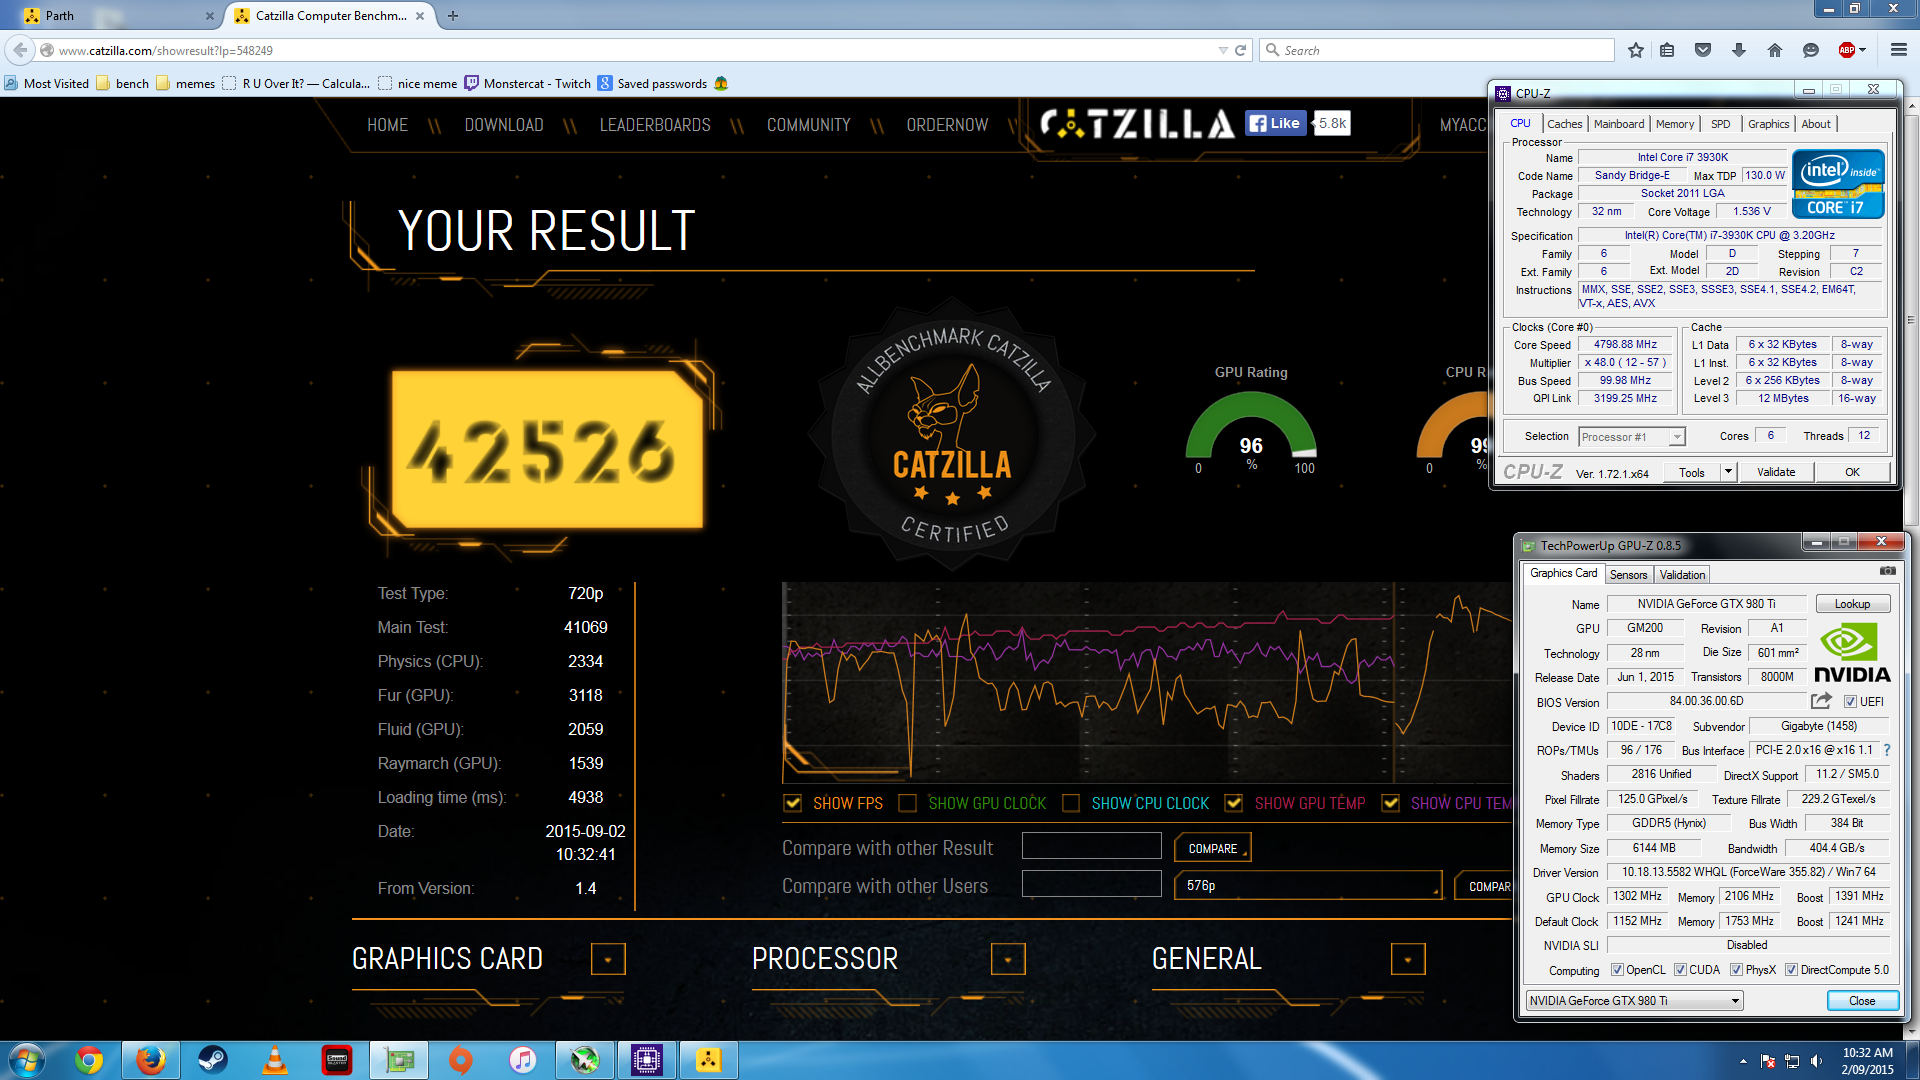Image resolution: width=1920 pixels, height=1080 pixels.
Task: Click the browser page vertical scrollbar
Action: tap(1911, 320)
